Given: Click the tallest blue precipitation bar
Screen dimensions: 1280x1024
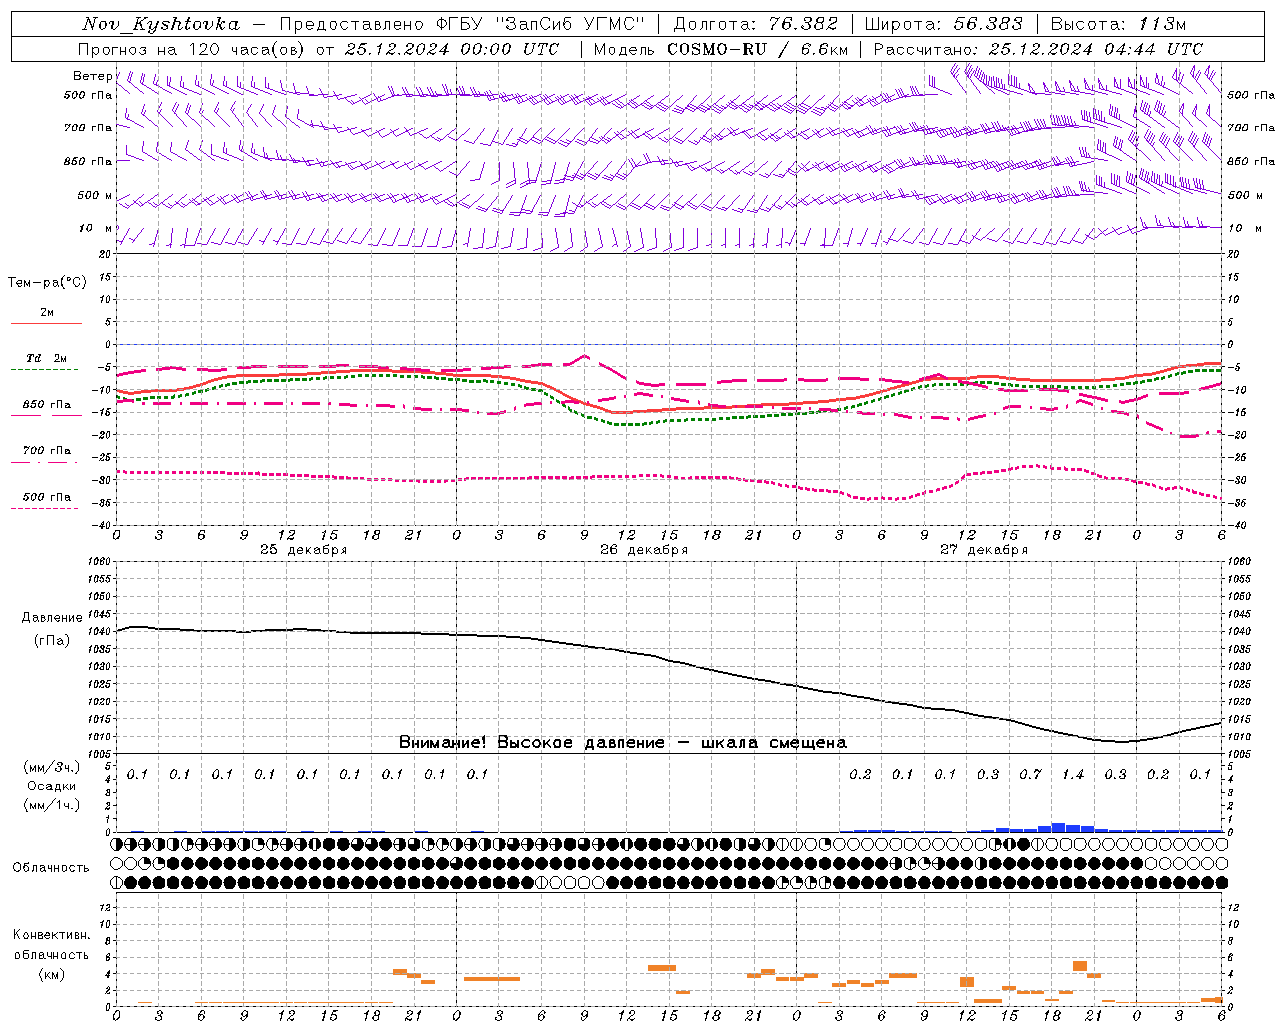Looking at the screenshot, I should coord(1058,828).
